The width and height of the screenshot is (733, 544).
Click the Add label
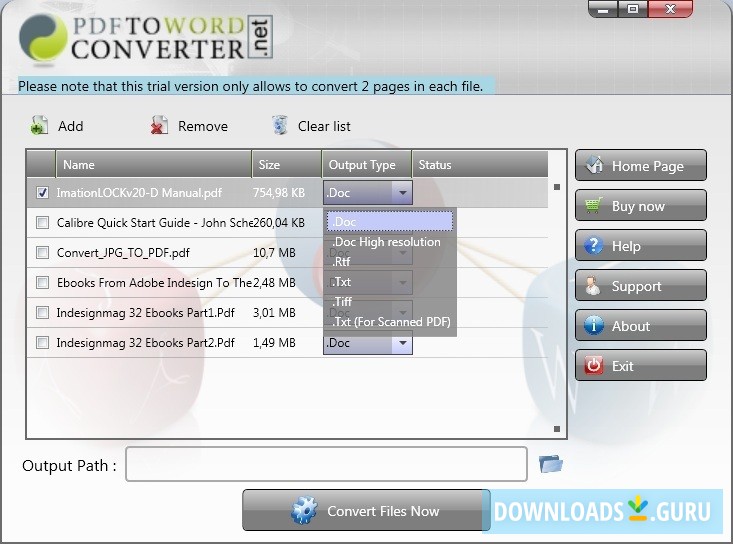click(x=71, y=126)
